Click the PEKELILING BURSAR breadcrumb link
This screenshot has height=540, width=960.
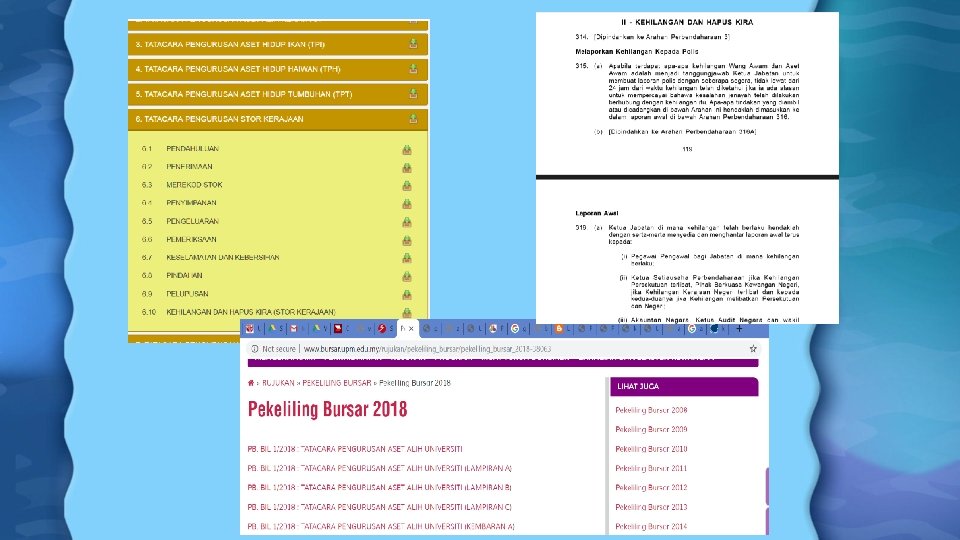click(x=337, y=383)
